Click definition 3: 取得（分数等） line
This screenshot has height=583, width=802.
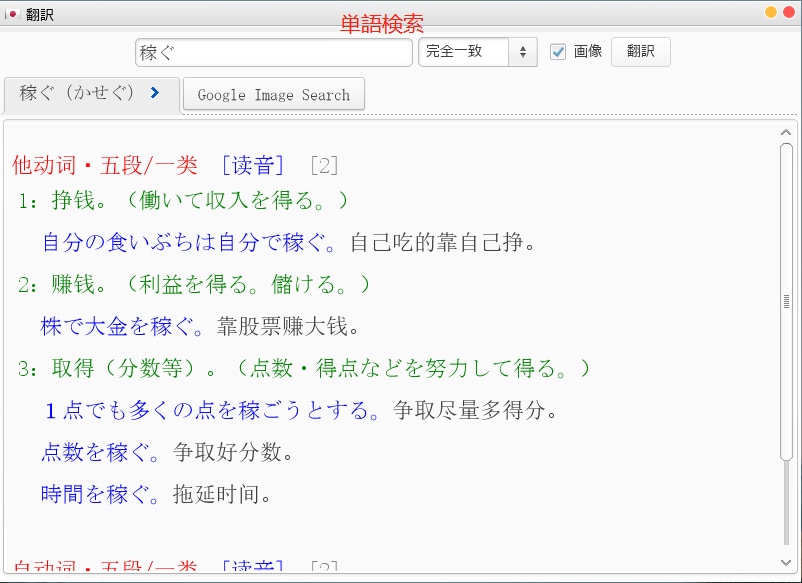(x=304, y=368)
